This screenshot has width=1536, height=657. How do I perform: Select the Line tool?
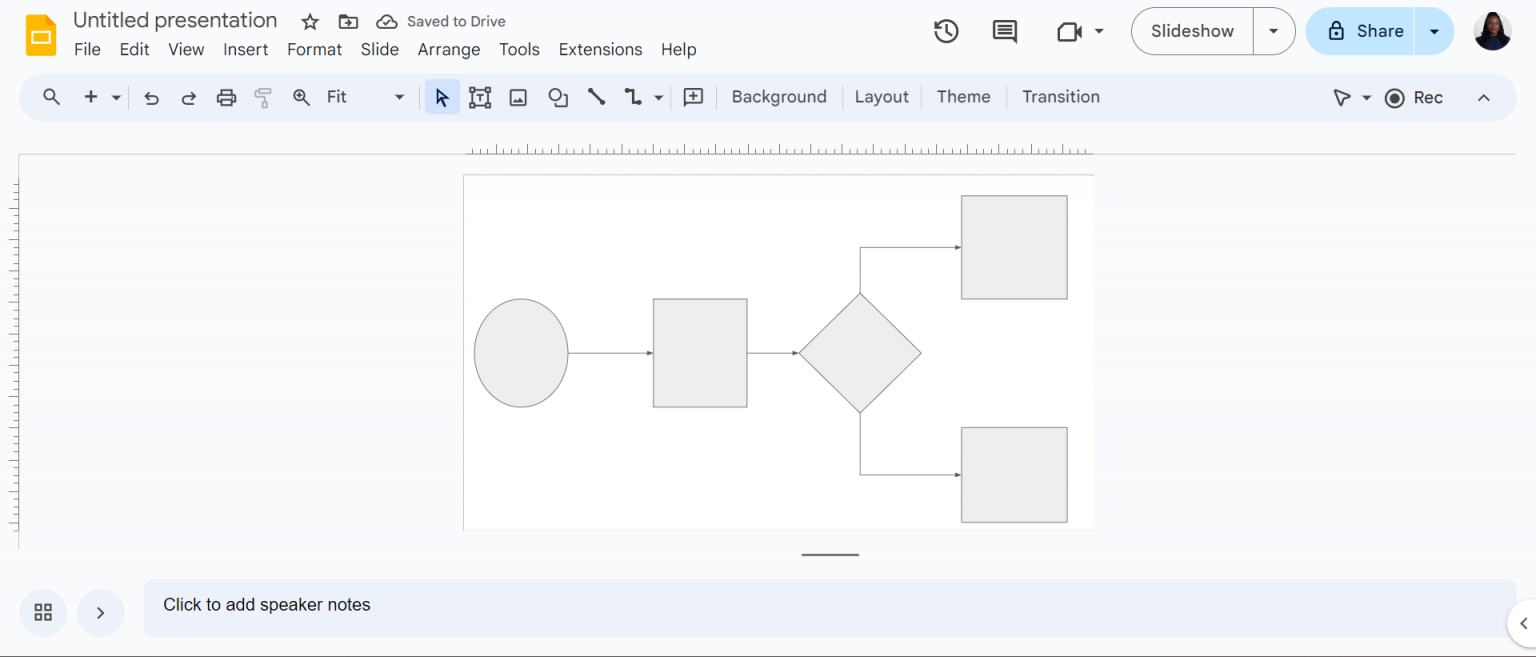point(596,97)
